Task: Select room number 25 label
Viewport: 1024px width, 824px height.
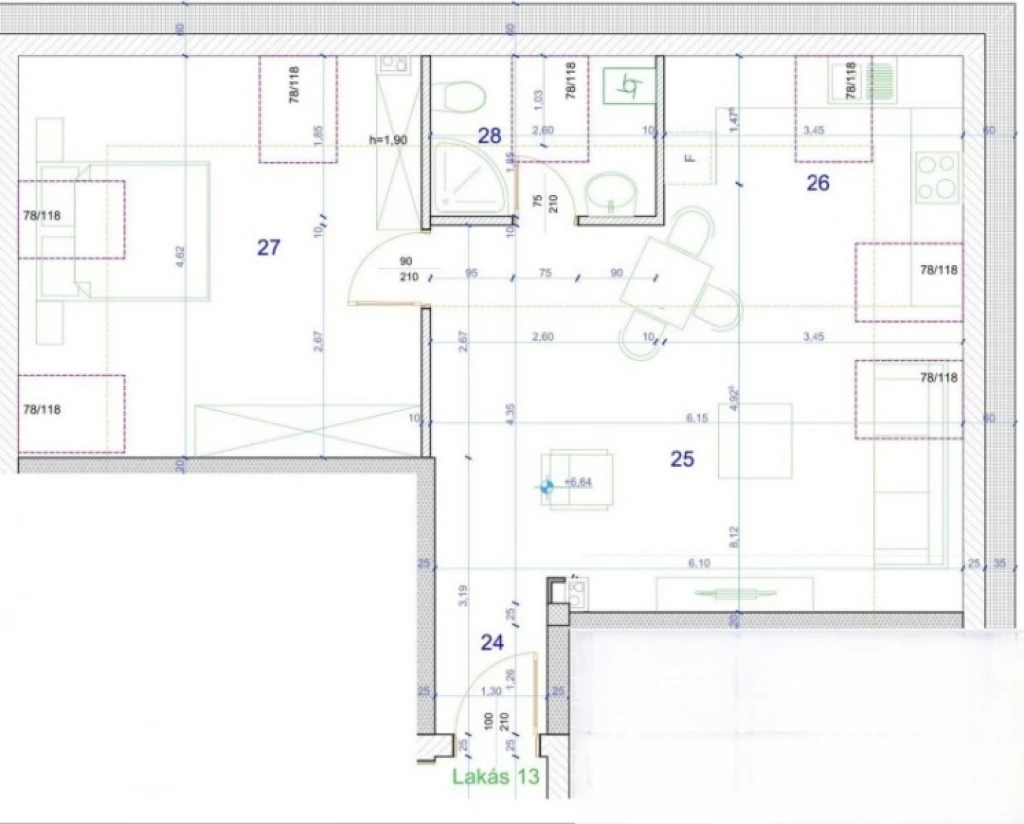Action: [682, 459]
